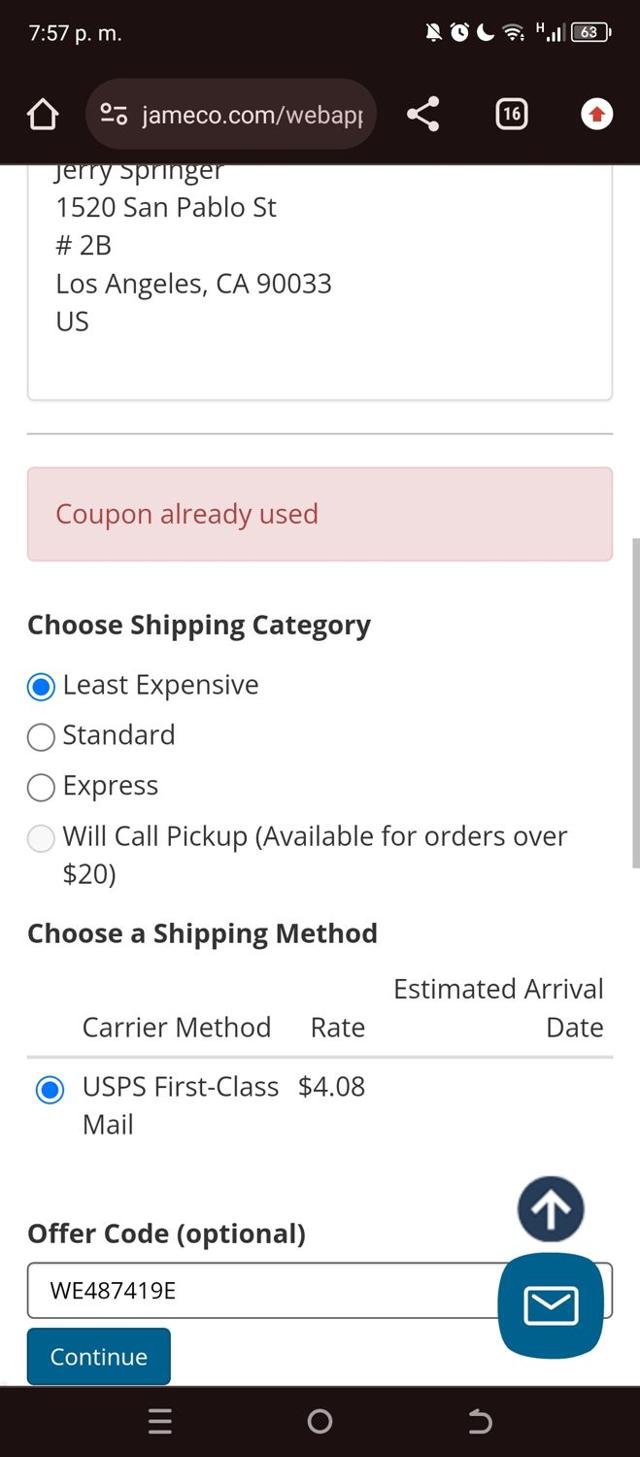Tap the red upward arrow update icon
This screenshot has width=640, height=1457.
596,115
